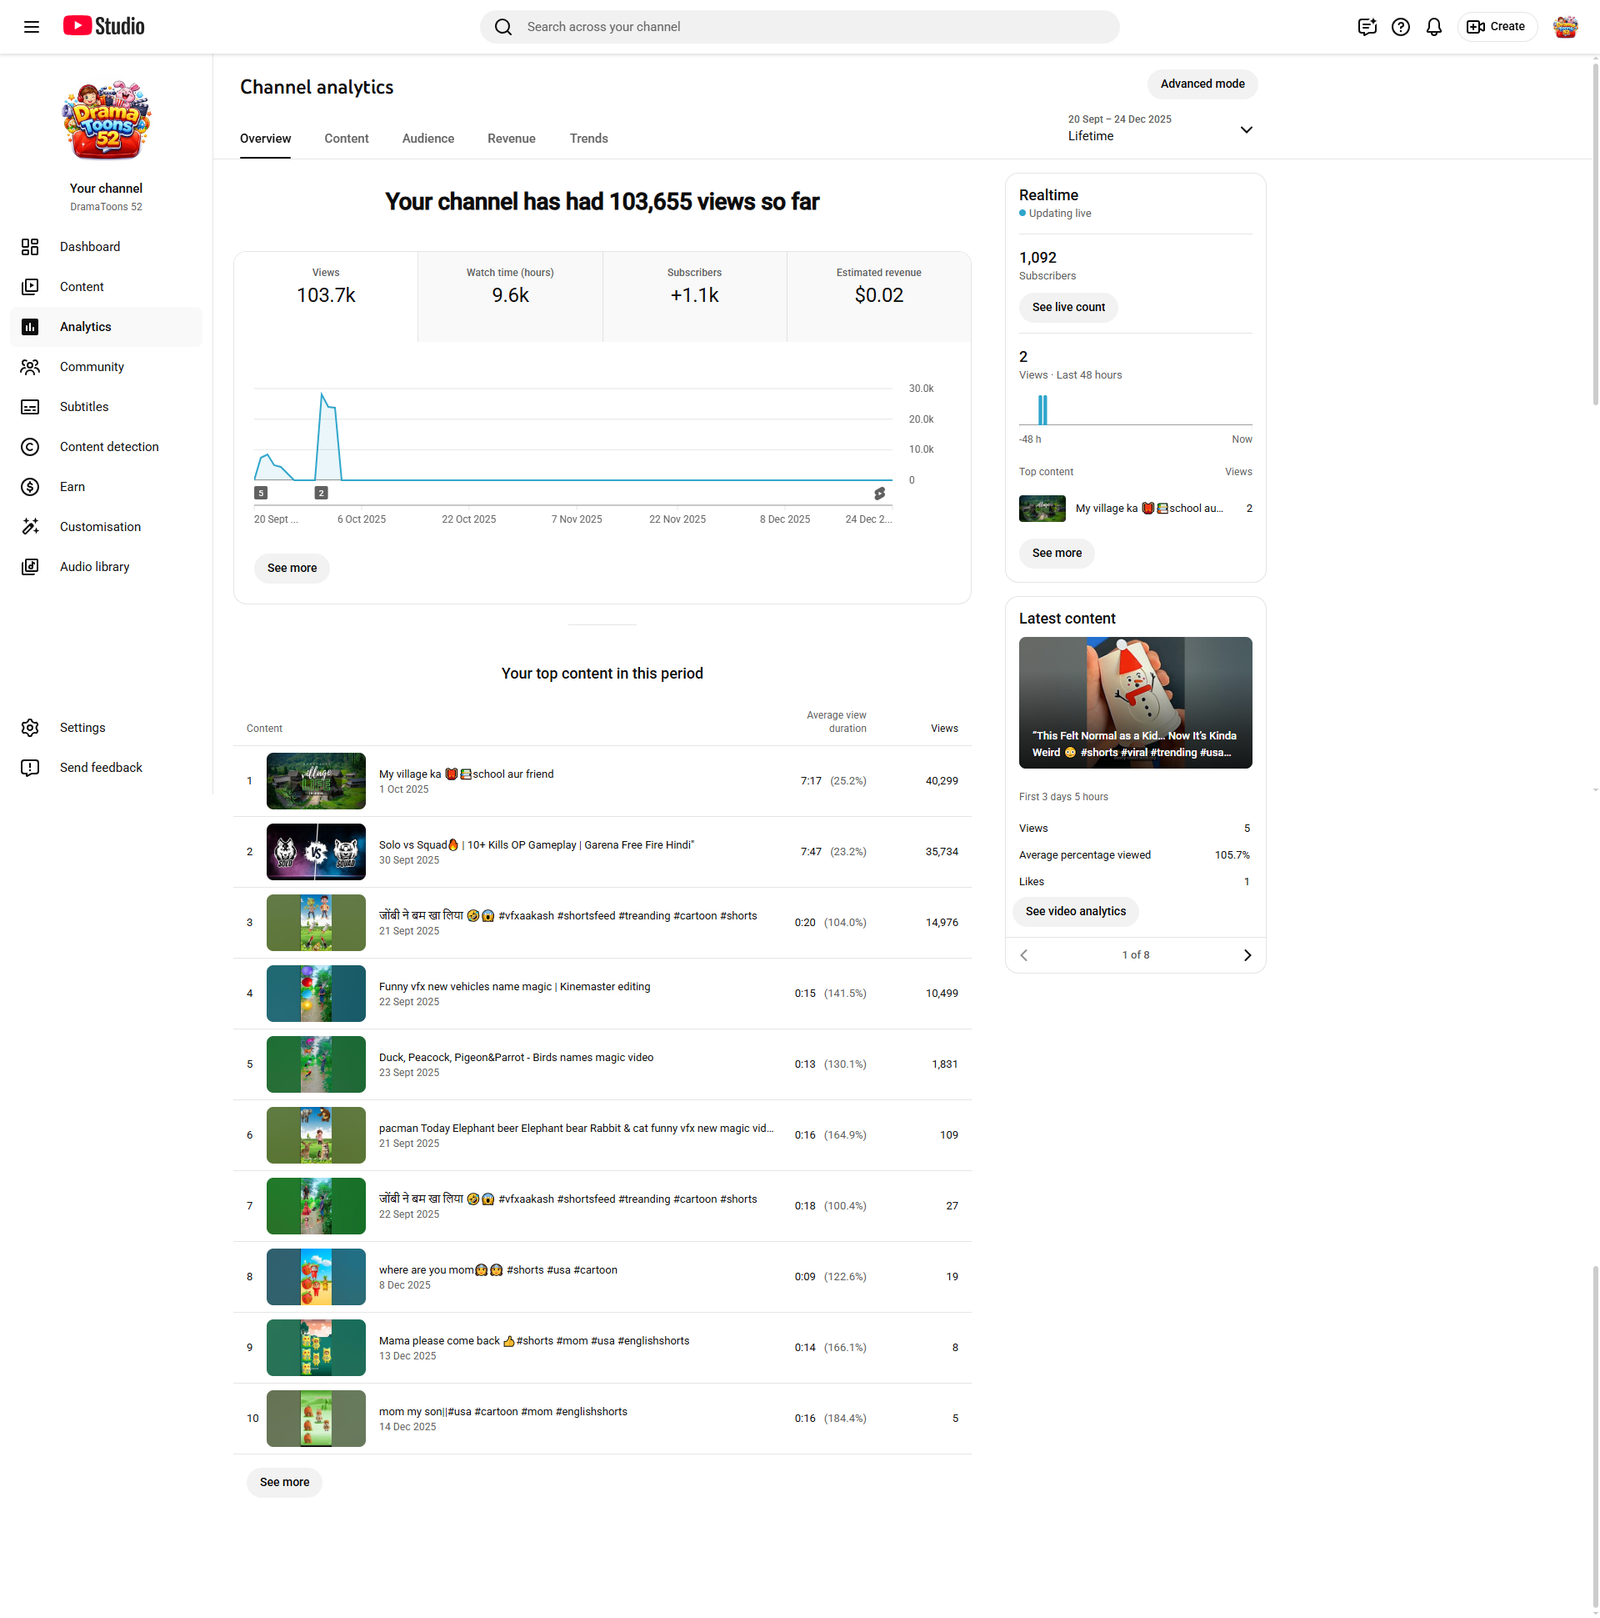Click the chart marker labeled 5

pos(261,493)
